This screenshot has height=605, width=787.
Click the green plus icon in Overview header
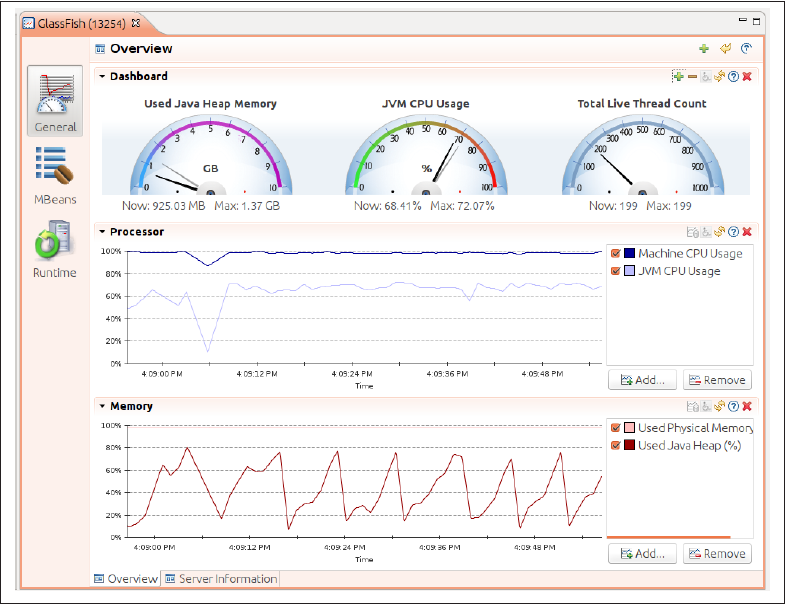tap(704, 49)
